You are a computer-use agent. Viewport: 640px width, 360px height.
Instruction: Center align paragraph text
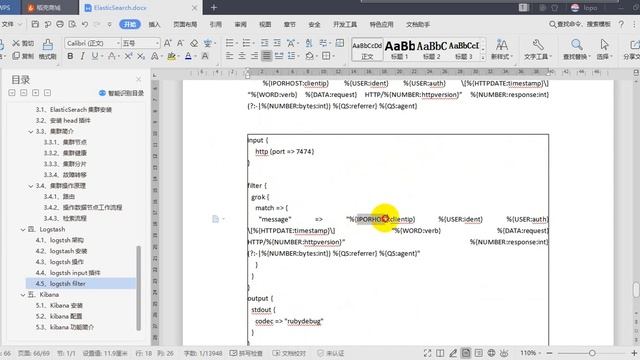click(x=242, y=56)
